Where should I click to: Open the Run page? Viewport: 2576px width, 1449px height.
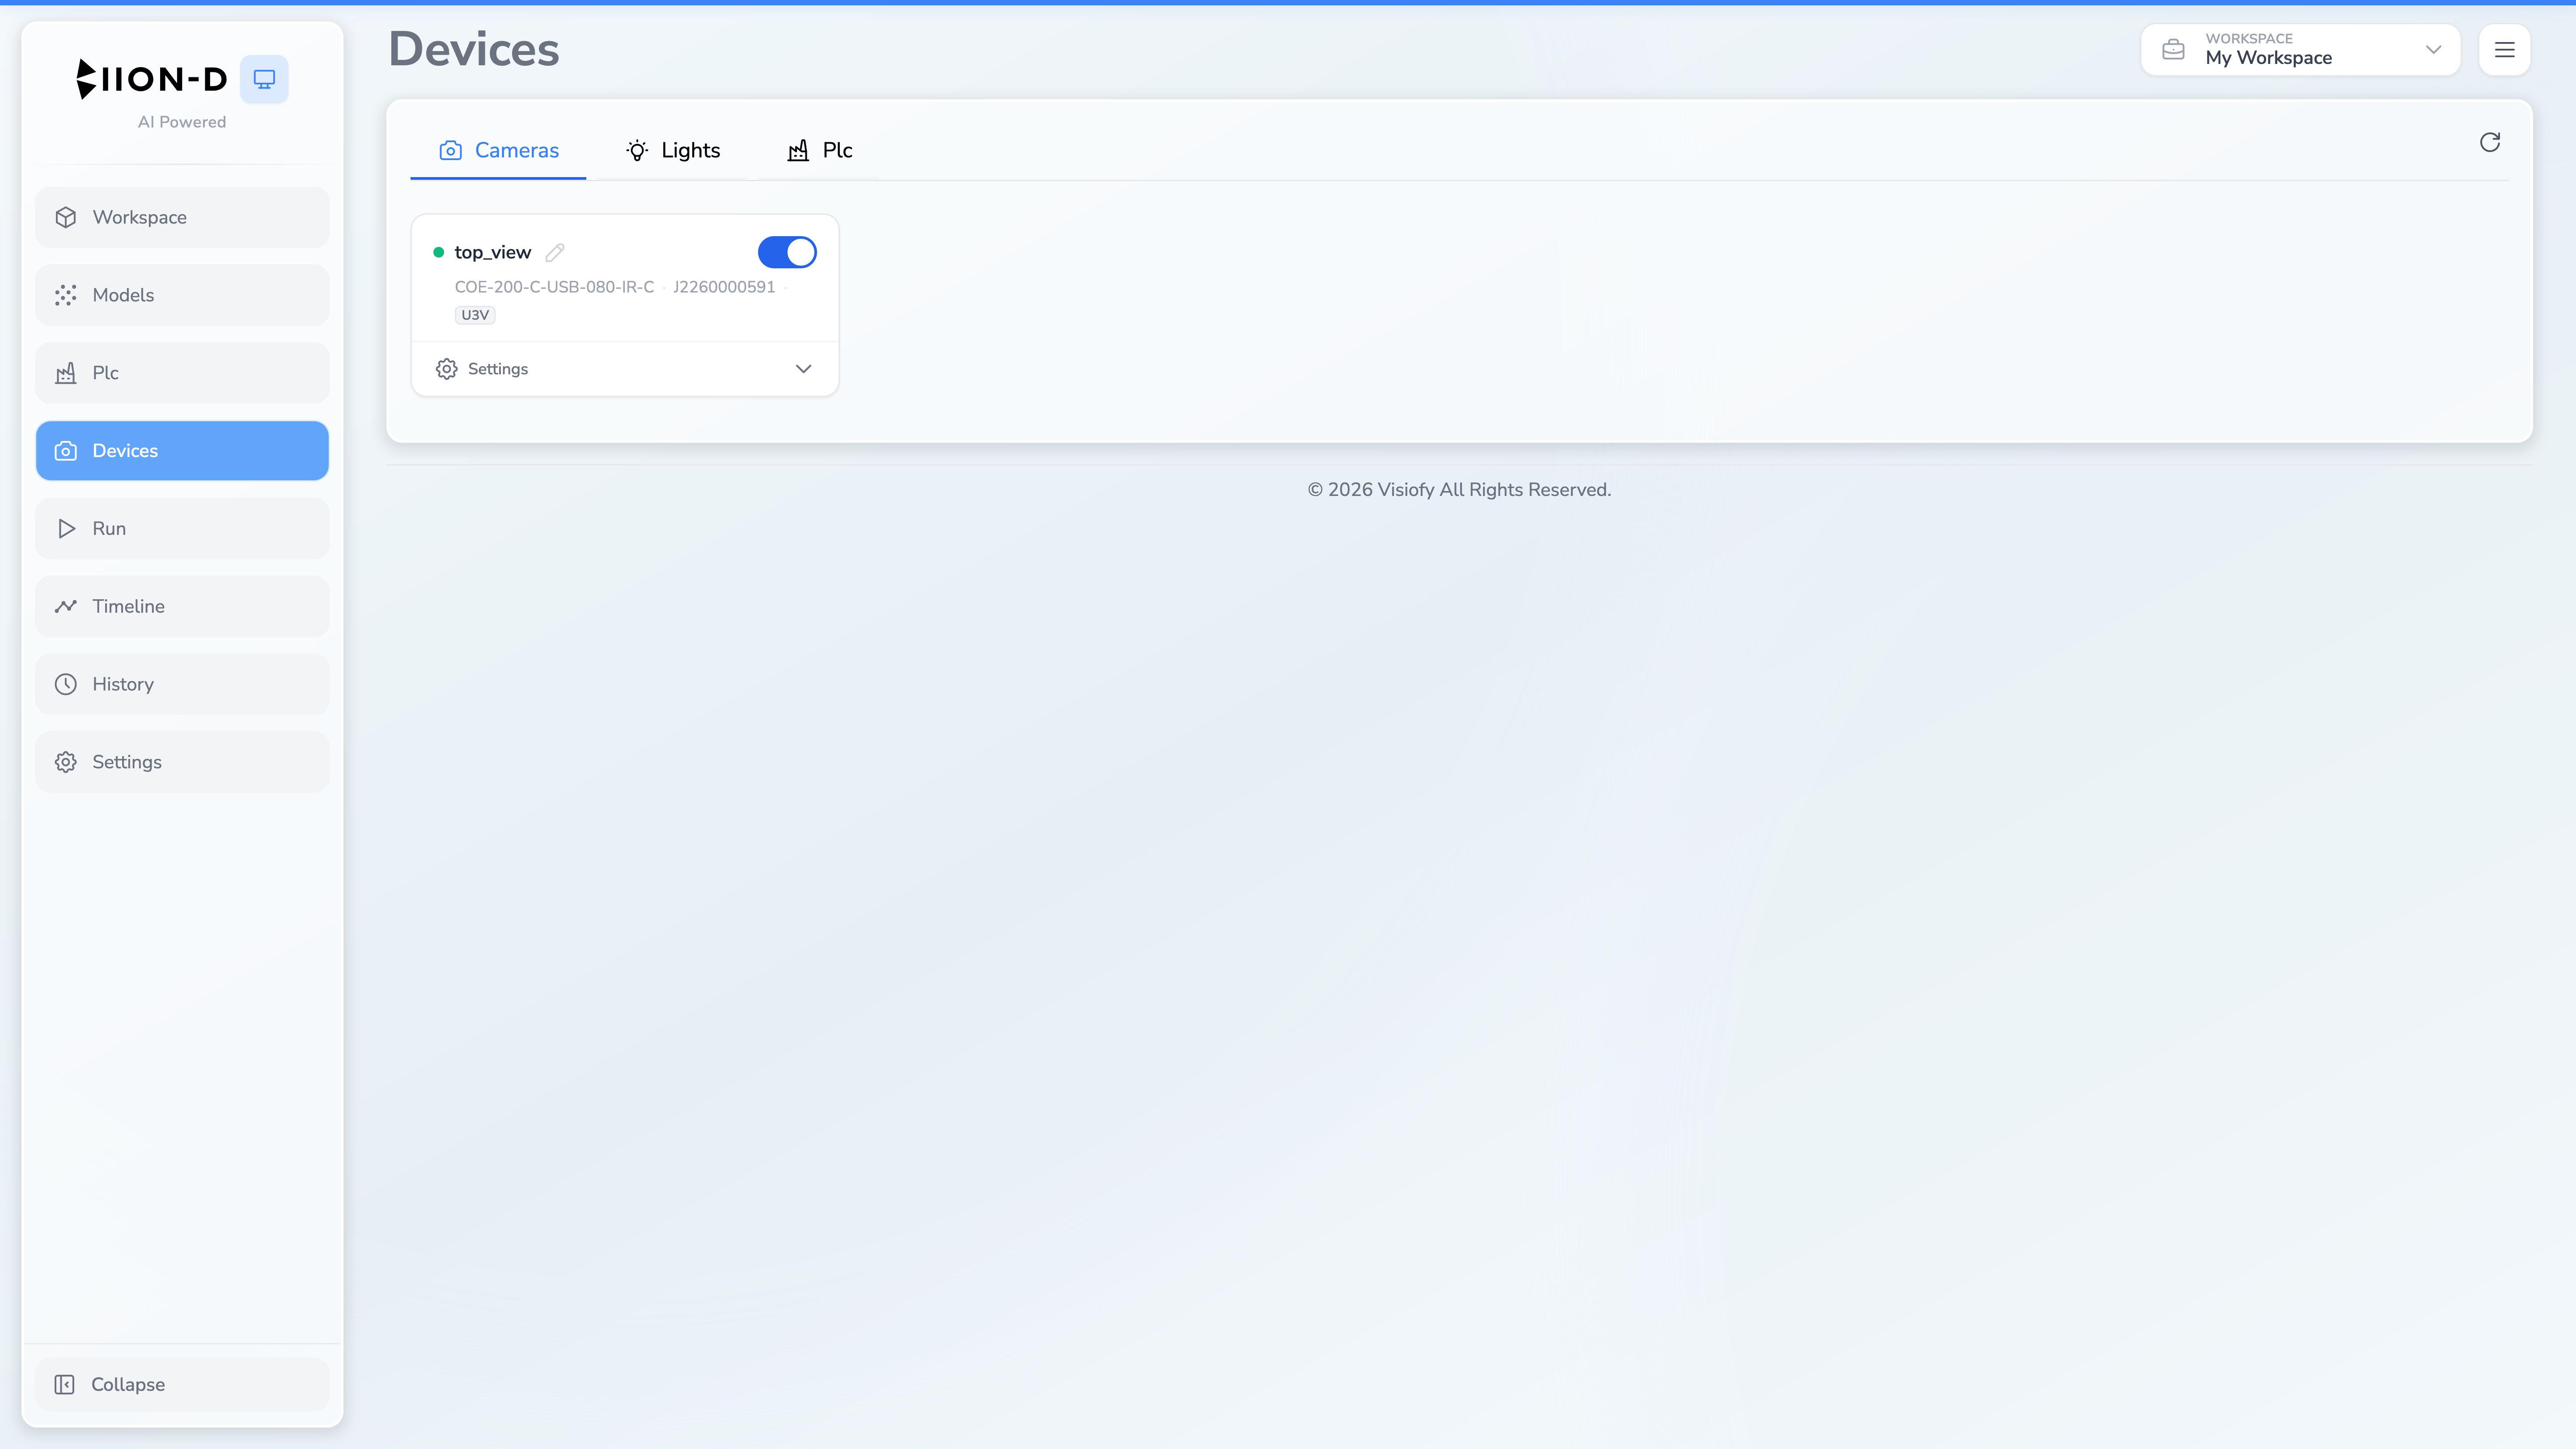pyautogui.click(x=182, y=528)
